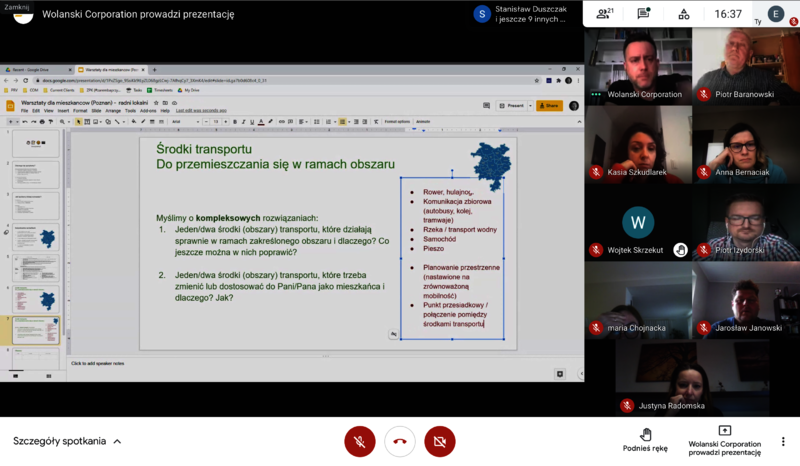Open Last edit was seconds ago link
800x466 pixels.
click(x=201, y=110)
